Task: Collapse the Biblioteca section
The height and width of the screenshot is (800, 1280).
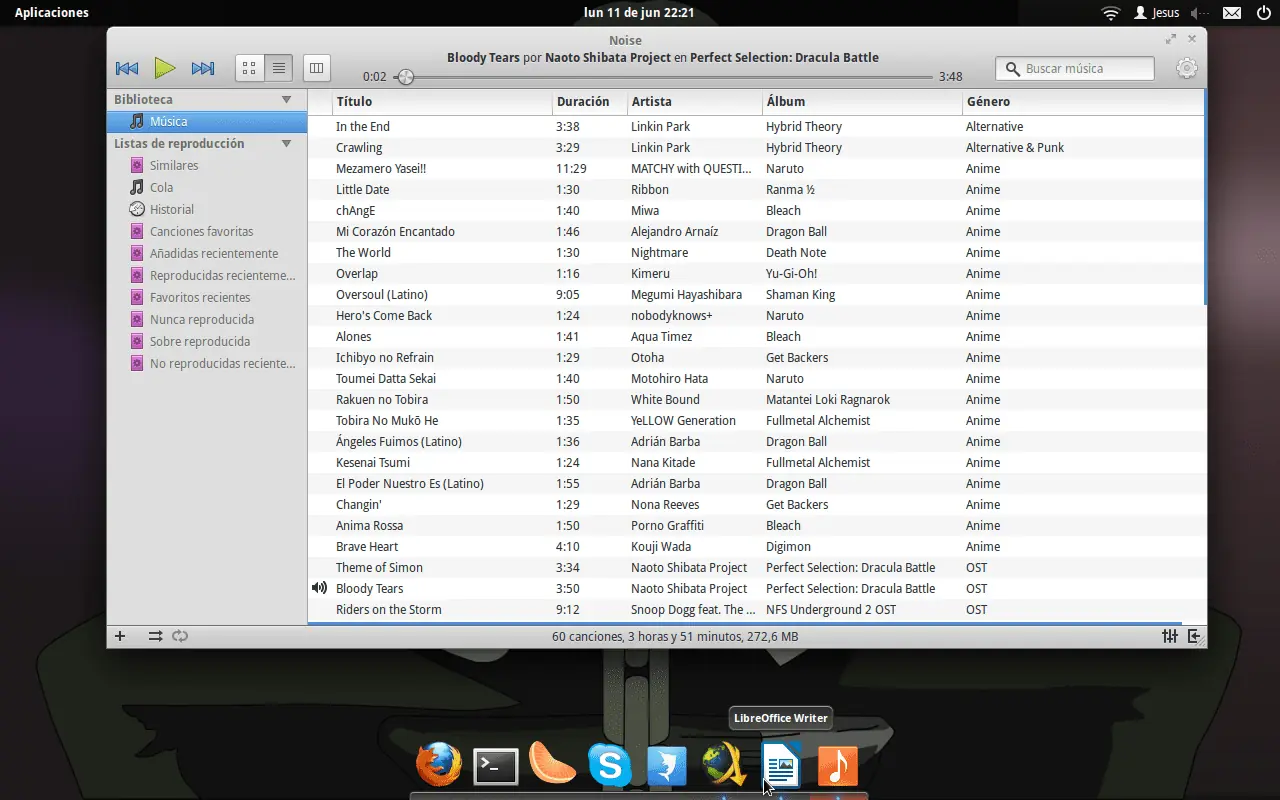Action: pyautogui.click(x=286, y=100)
